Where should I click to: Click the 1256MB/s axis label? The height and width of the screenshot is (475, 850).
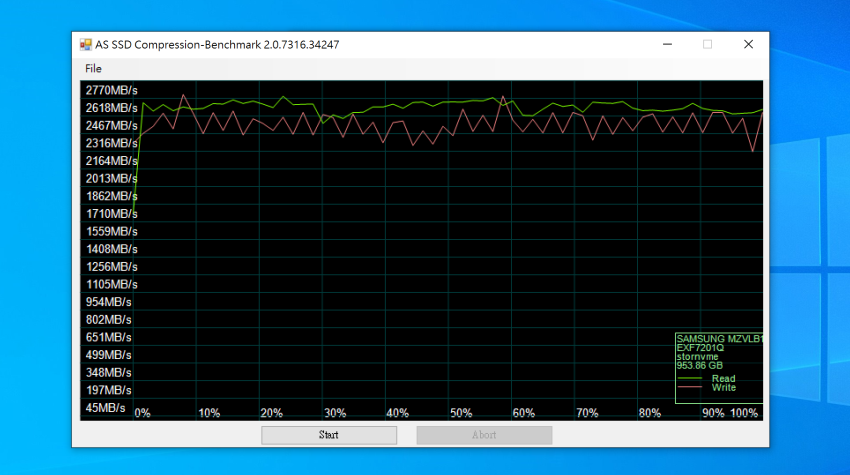112,267
